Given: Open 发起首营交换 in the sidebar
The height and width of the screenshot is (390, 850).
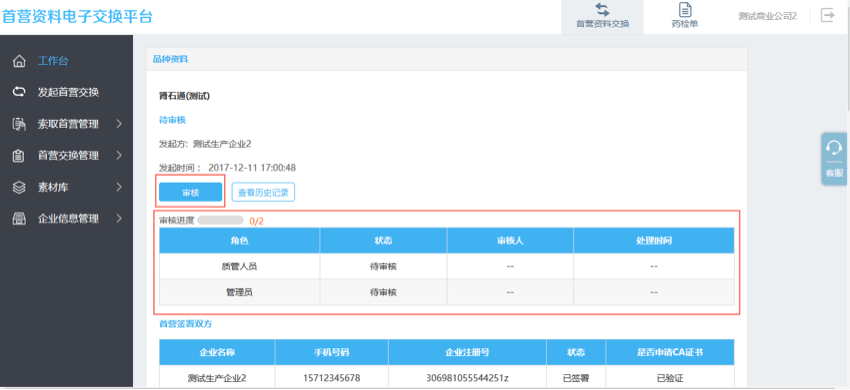Looking at the screenshot, I should pos(68,92).
